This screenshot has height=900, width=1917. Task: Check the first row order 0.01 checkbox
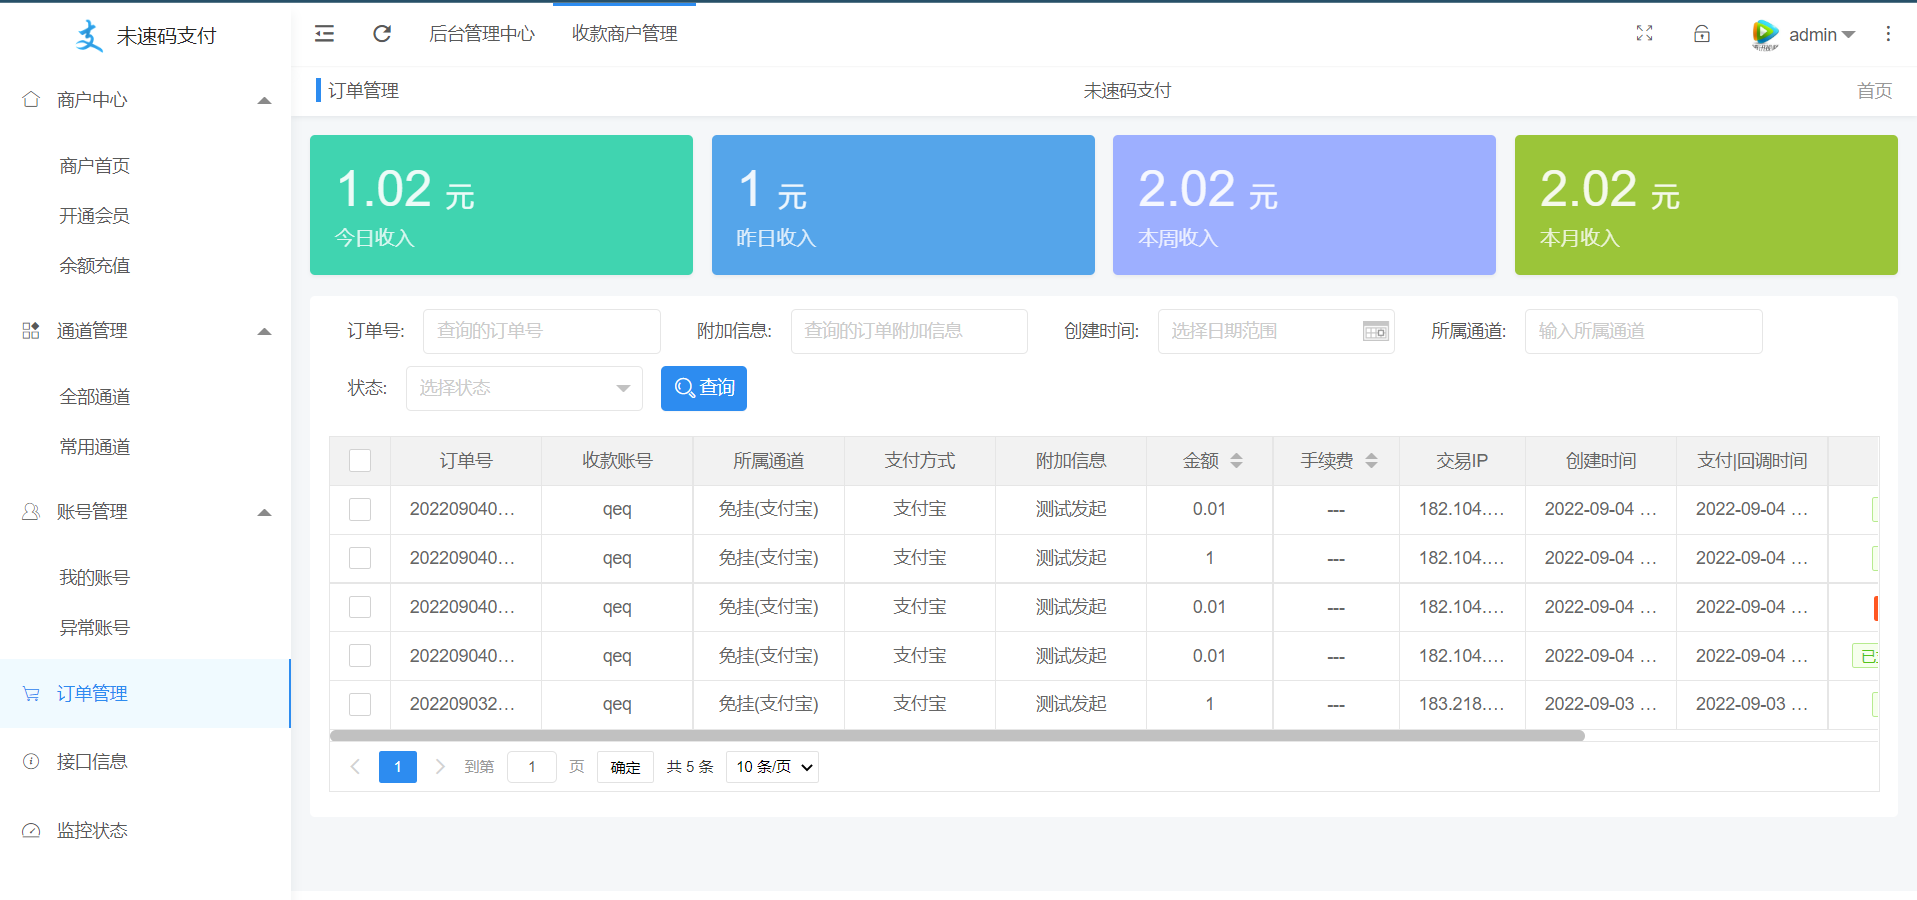360,509
